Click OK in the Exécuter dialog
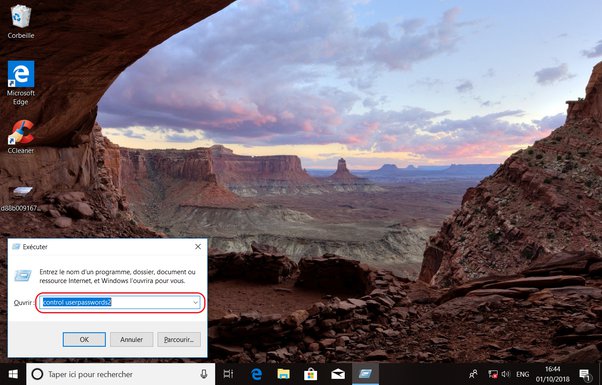 pos(84,339)
